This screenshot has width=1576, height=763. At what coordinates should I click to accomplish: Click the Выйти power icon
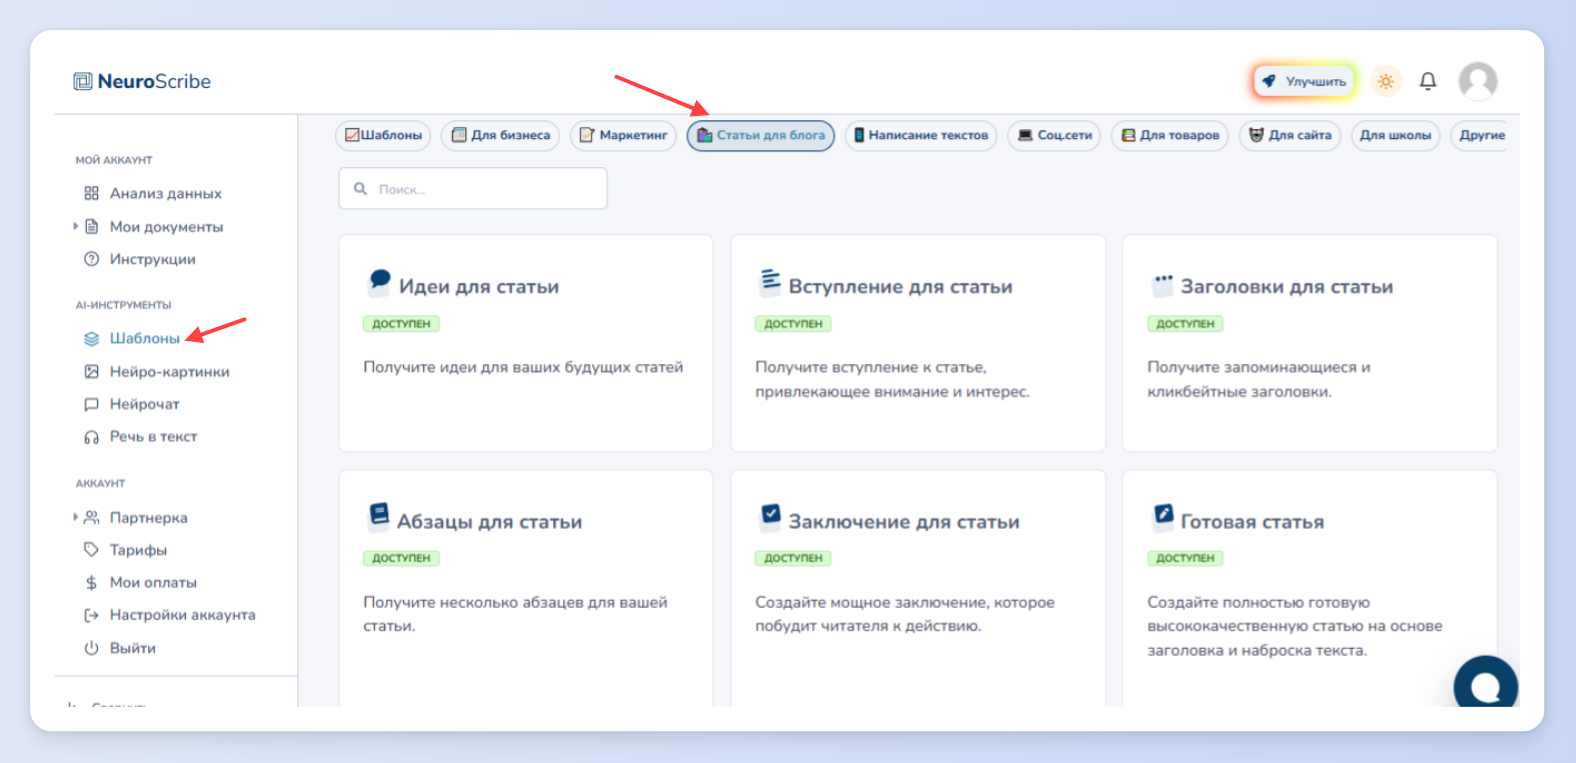pyautogui.click(x=92, y=648)
